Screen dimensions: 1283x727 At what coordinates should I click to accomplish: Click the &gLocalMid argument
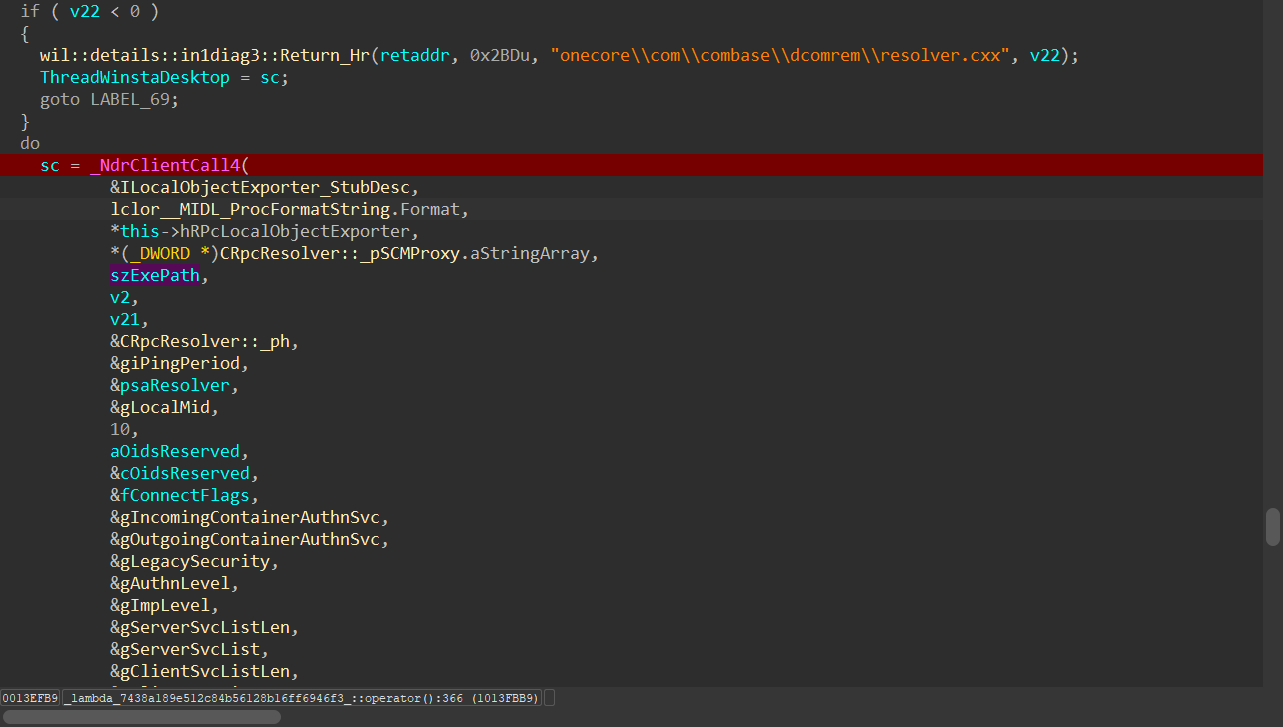tap(164, 408)
